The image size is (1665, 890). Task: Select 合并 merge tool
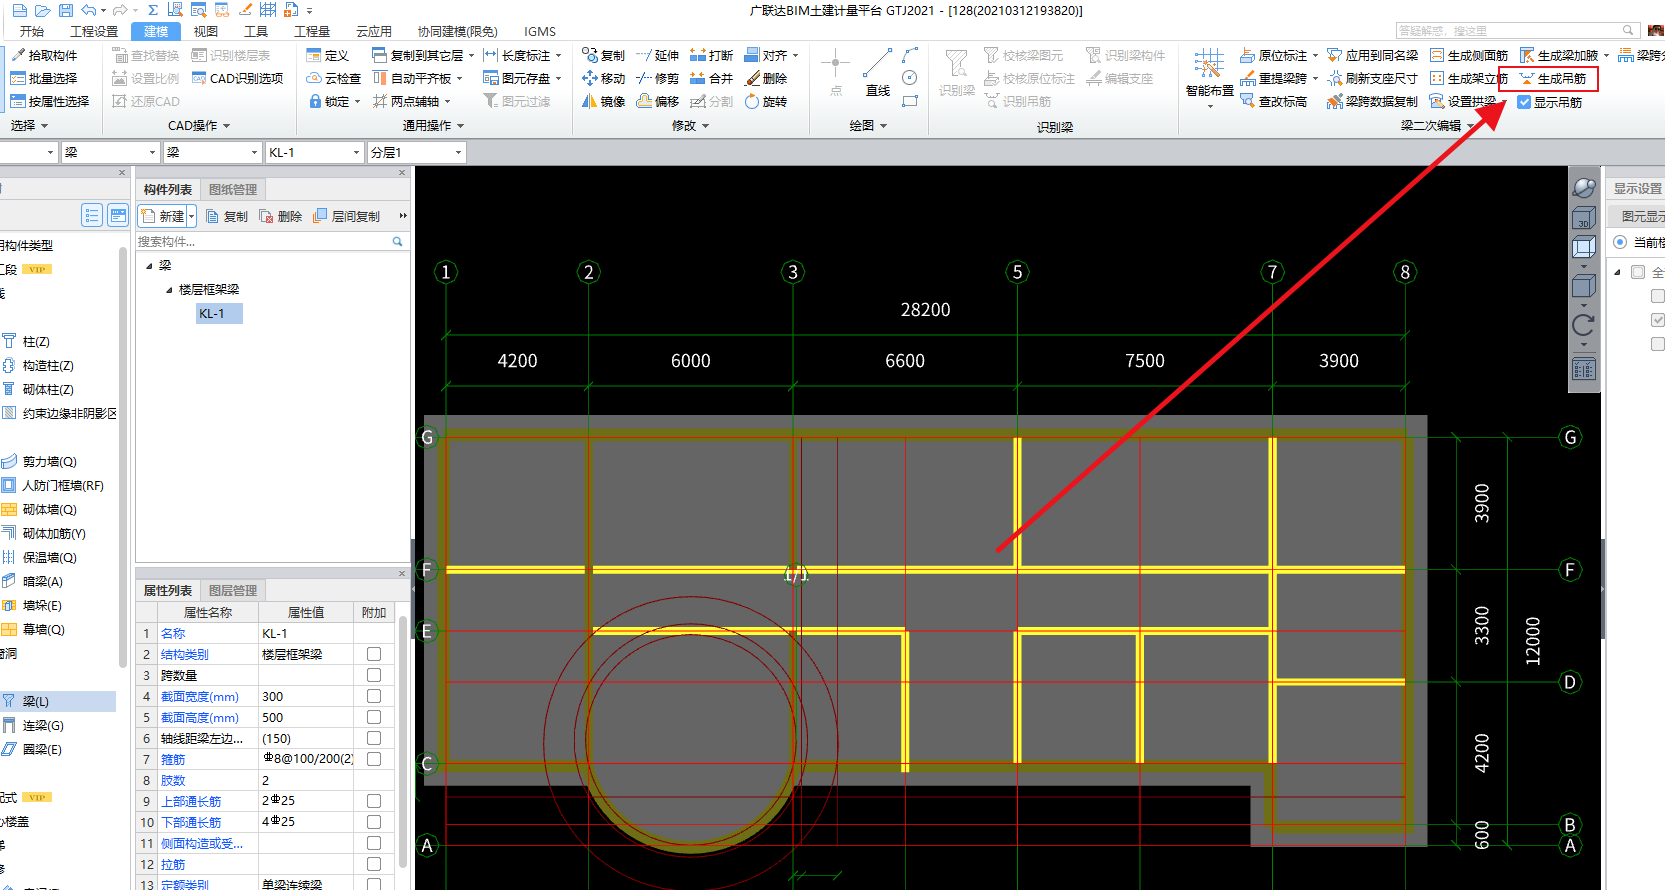(712, 78)
